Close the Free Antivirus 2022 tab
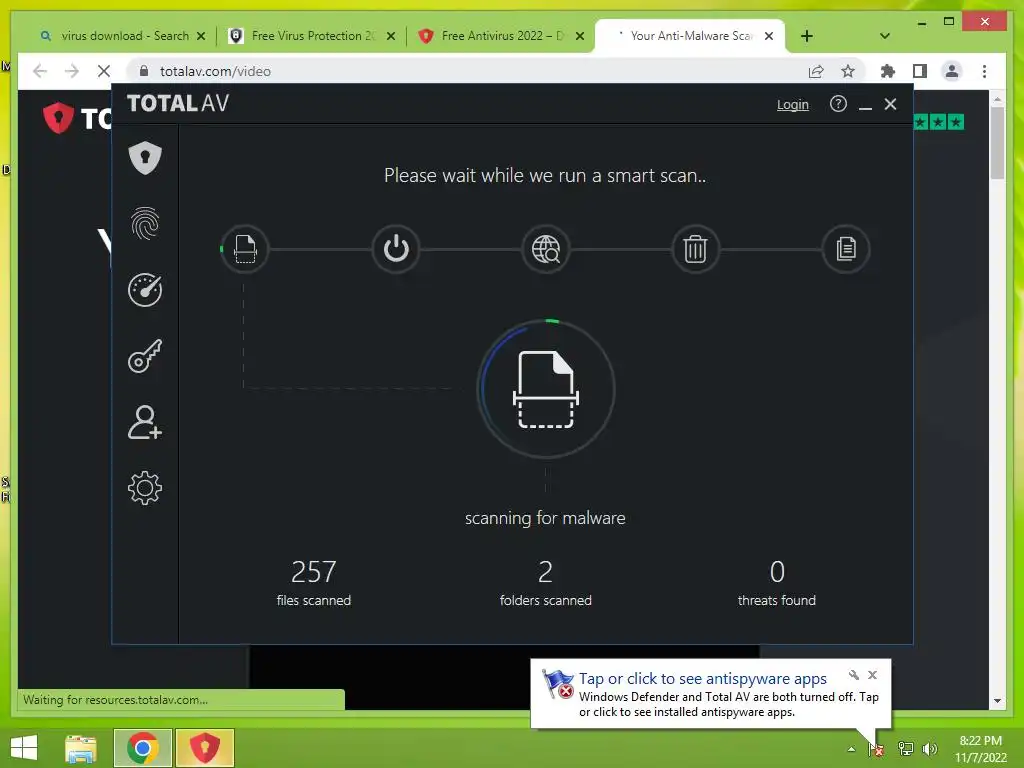The height and width of the screenshot is (768, 1024). pyautogui.click(x=580, y=37)
